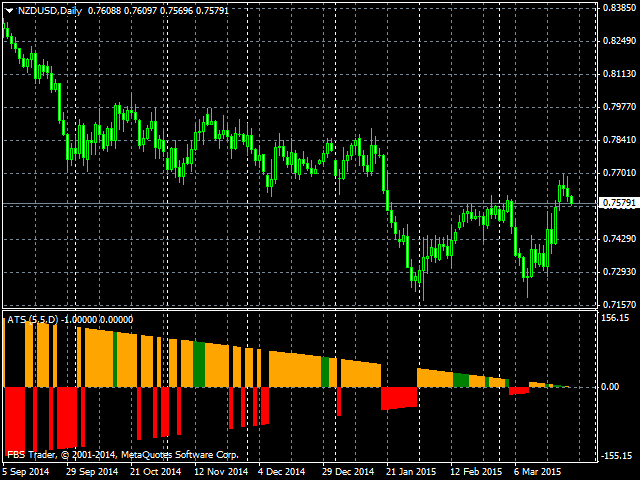Click the 0.00 indicator scale level

[609, 387]
